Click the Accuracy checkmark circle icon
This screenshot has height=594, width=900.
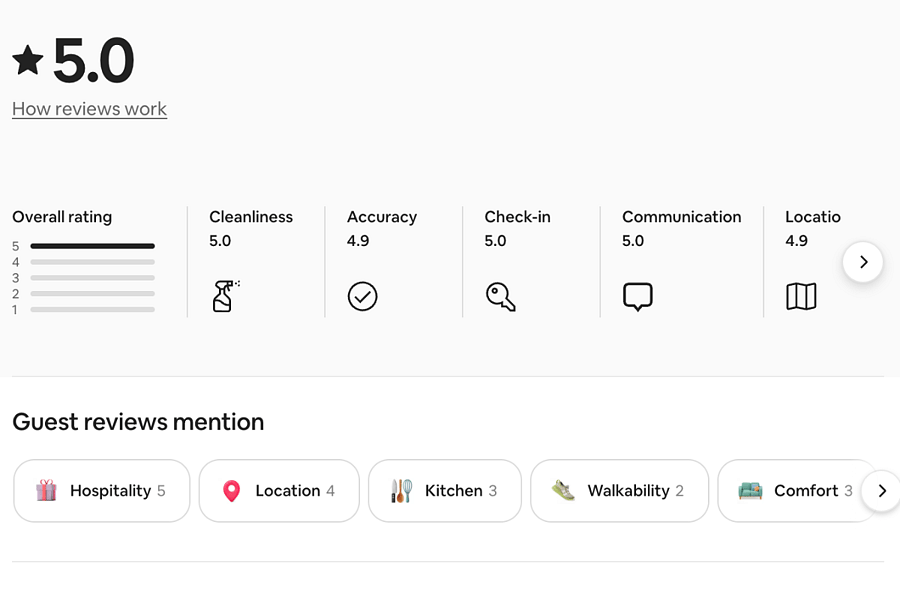(362, 297)
